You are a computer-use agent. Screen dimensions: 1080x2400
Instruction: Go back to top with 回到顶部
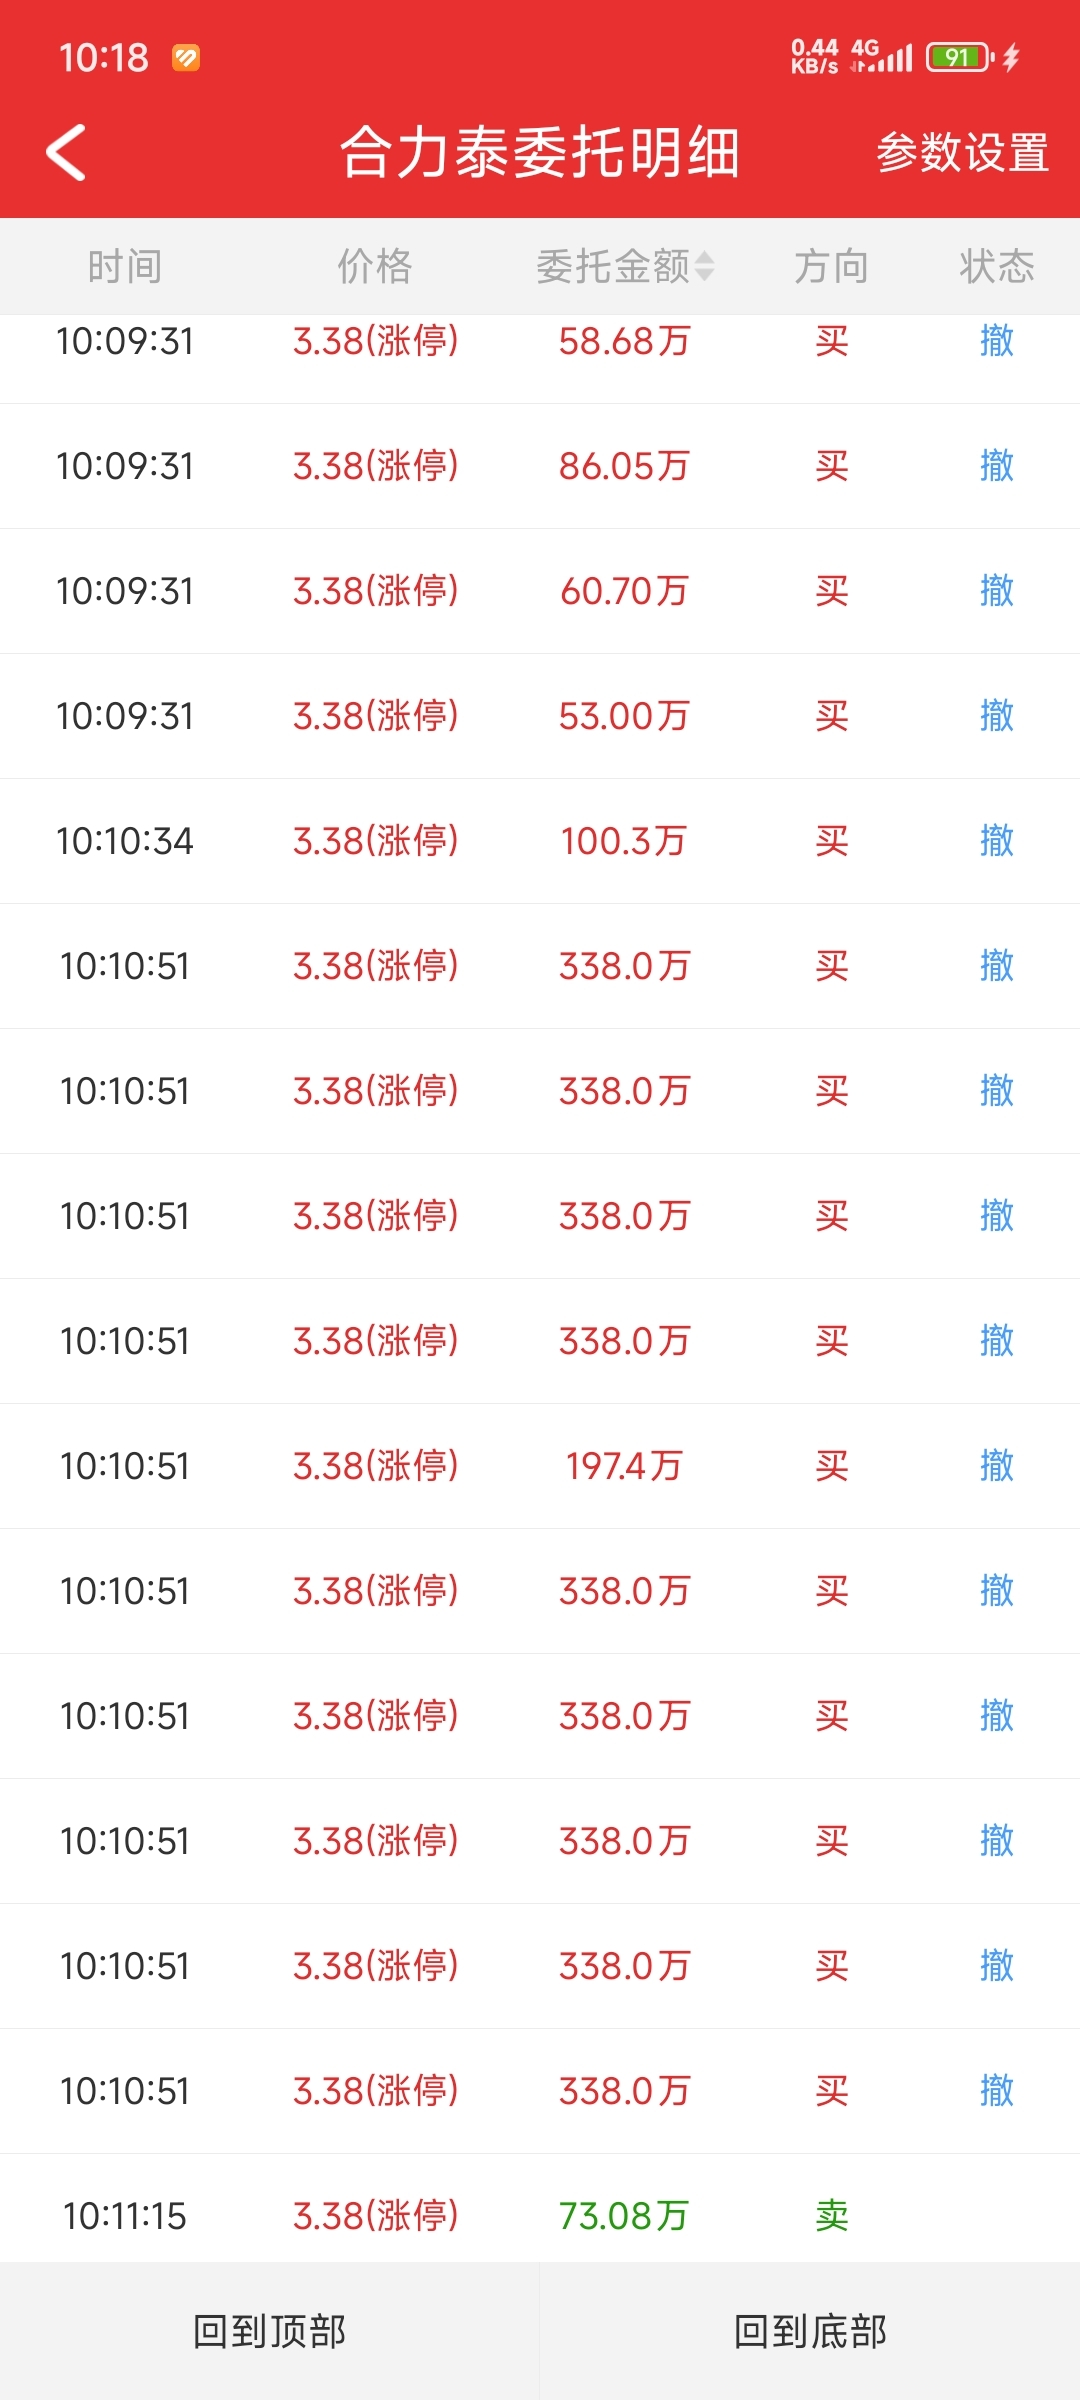270,2331
